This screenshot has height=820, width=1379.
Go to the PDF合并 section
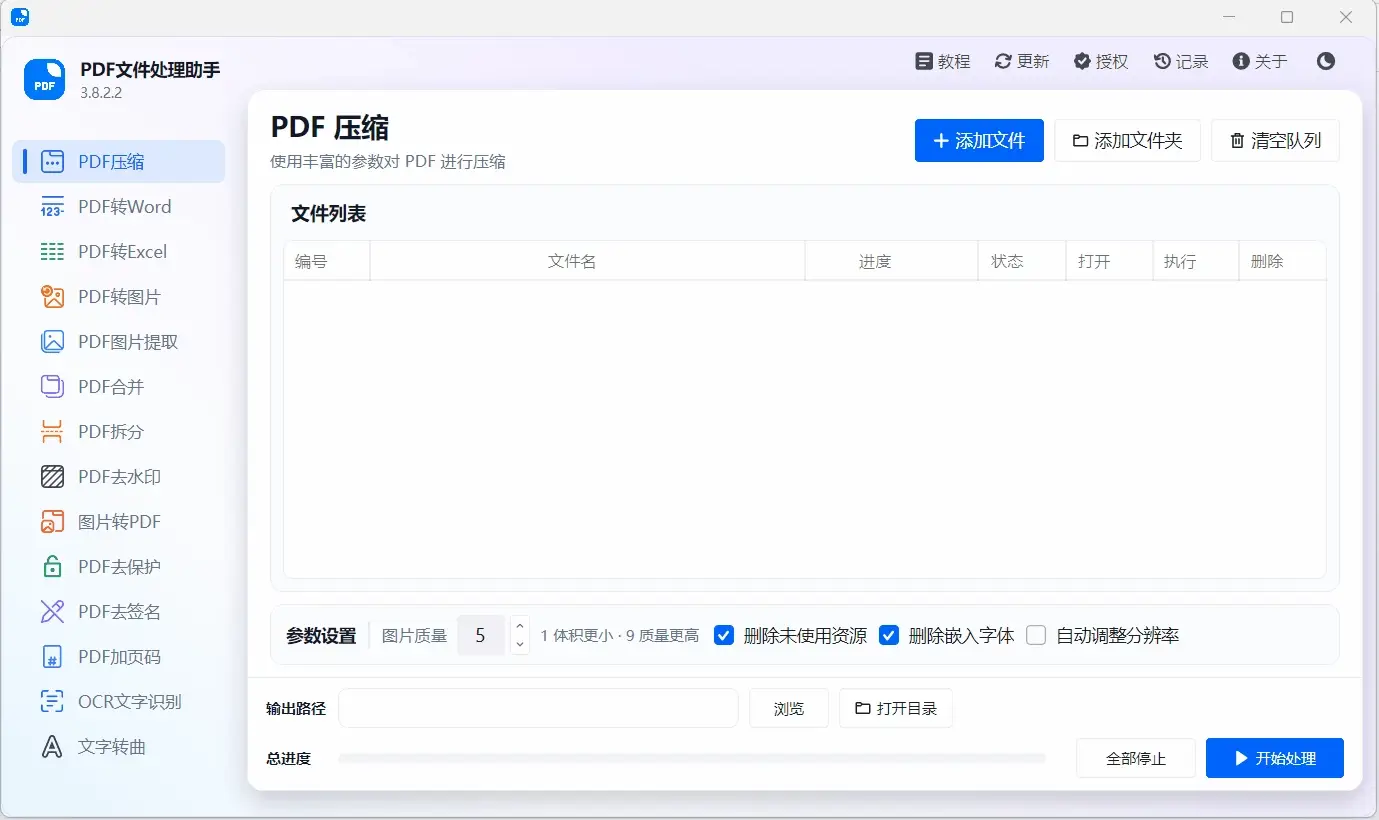[119, 387]
